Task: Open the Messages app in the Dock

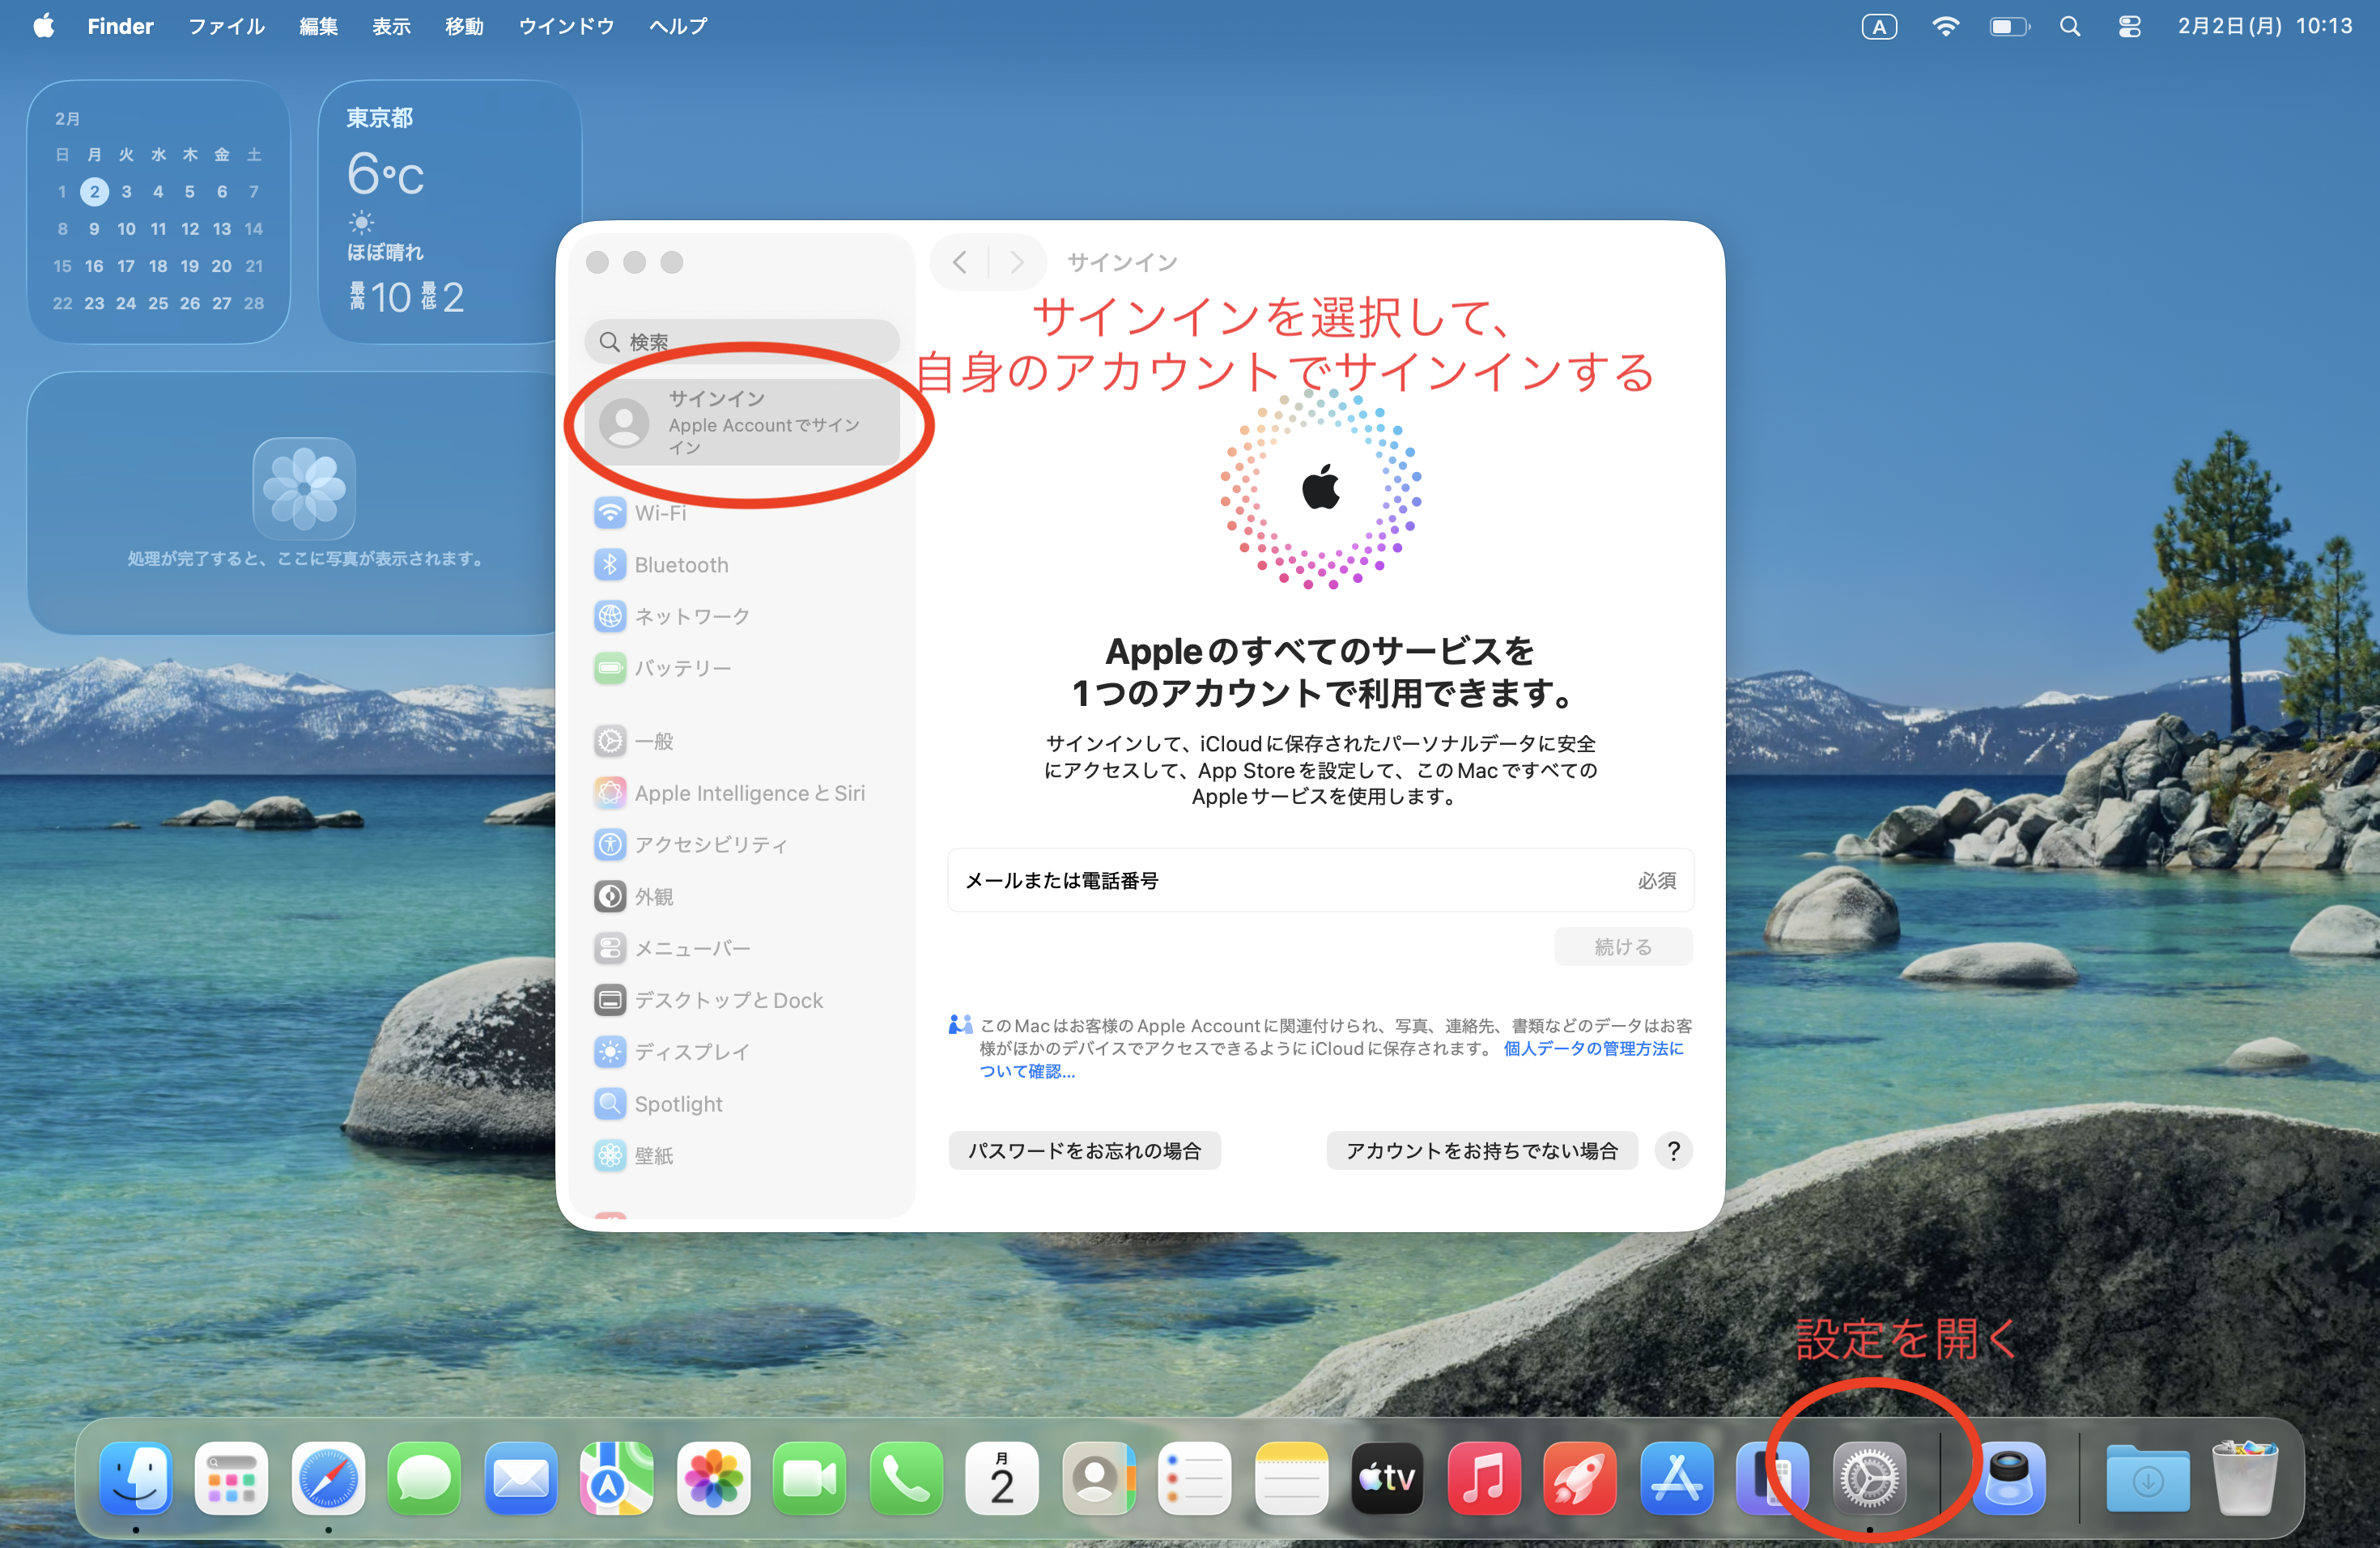Action: (424, 1477)
